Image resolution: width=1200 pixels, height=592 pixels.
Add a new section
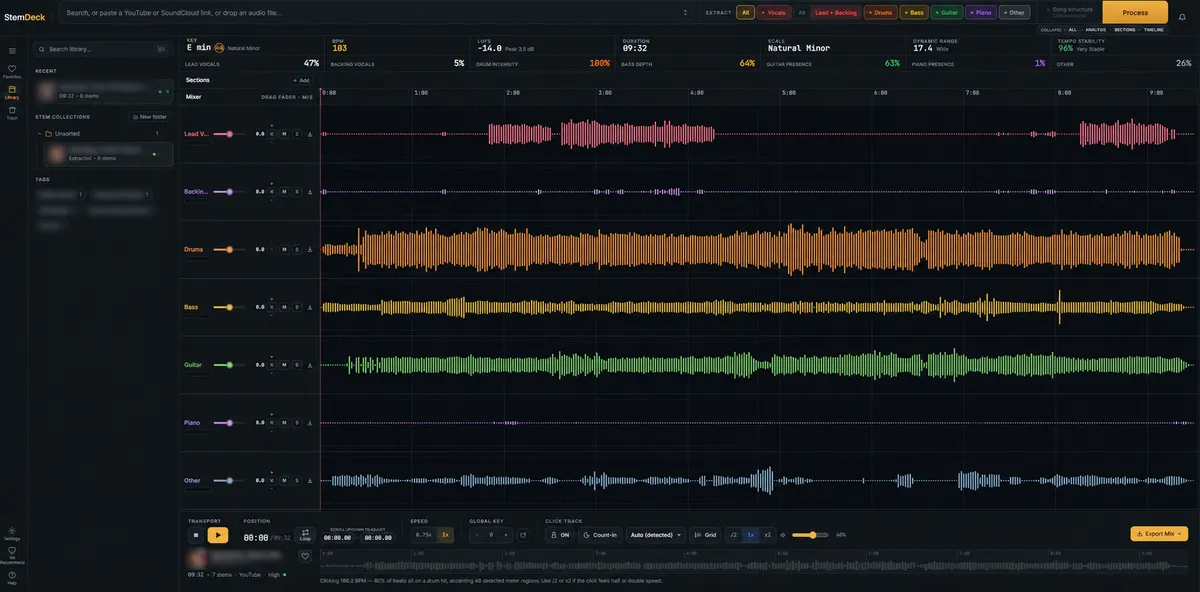(x=301, y=80)
